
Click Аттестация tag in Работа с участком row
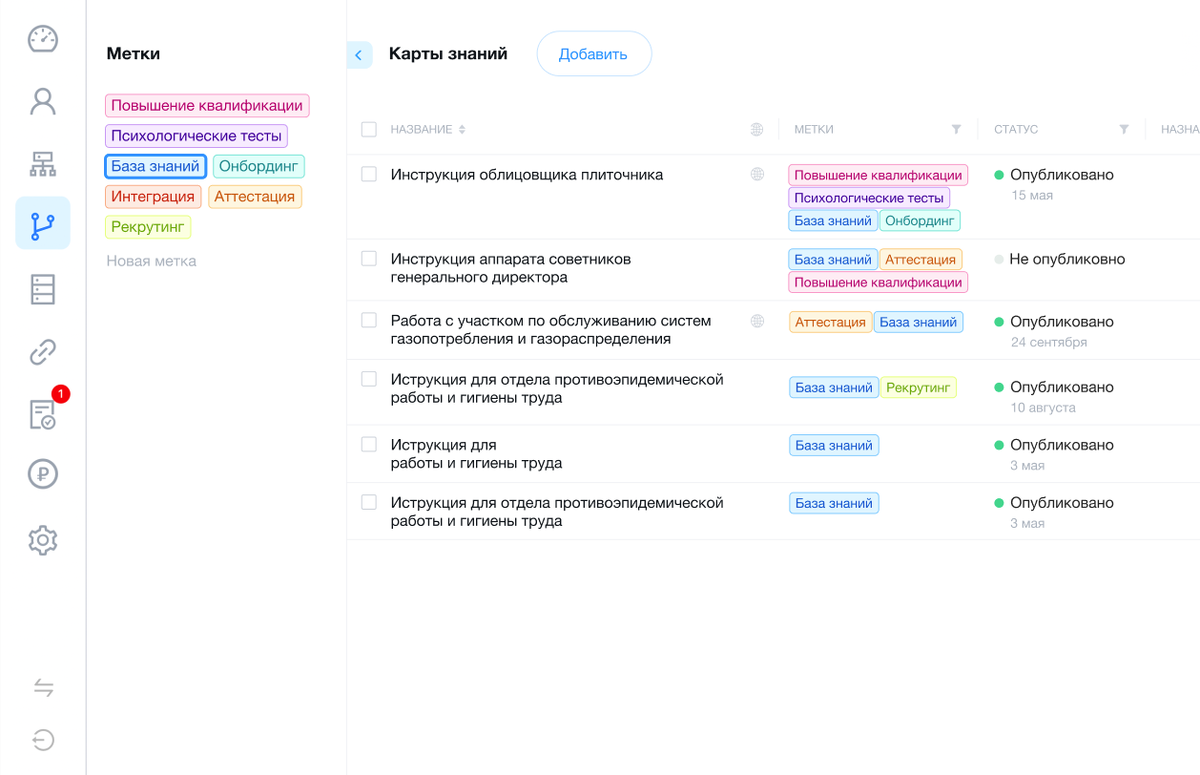click(x=830, y=322)
